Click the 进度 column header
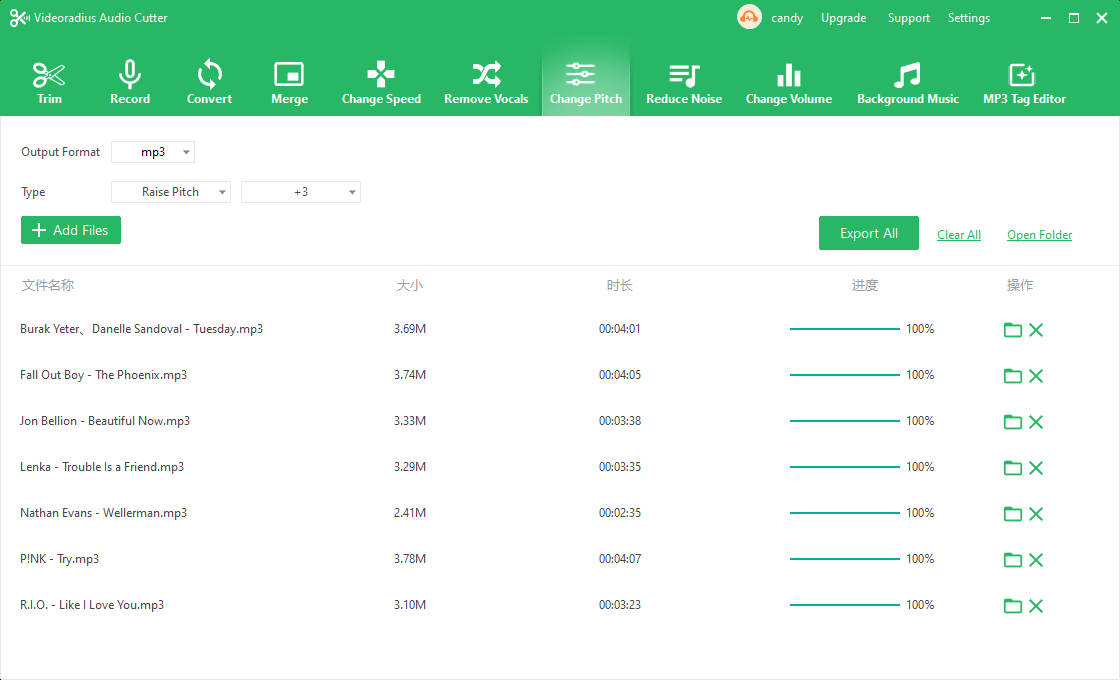The width and height of the screenshot is (1120, 680). [864, 285]
